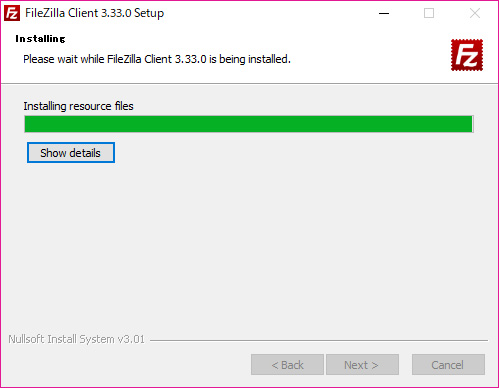The width and height of the screenshot is (499, 388).
Task: Click the greyed-out Cancel button
Action: 448,365
